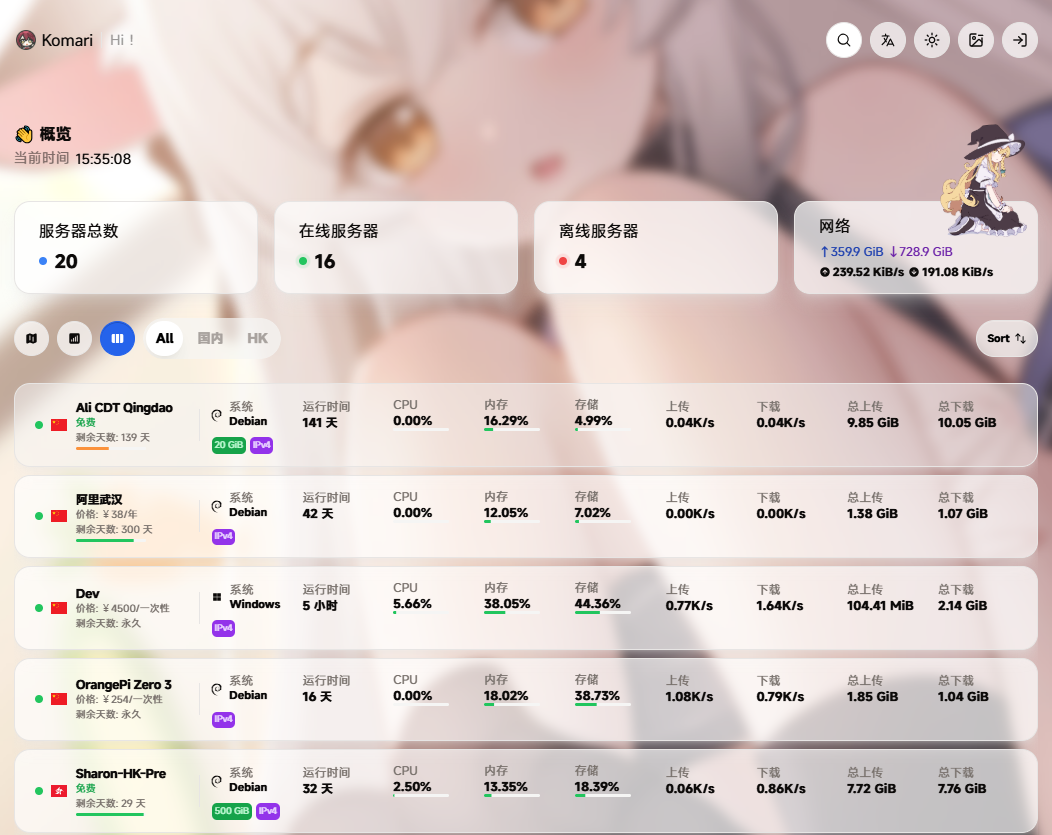Click OrangePi Zero 3 storage bar 38.73%
Viewport: 1052px width, 835px height.
[602, 704]
